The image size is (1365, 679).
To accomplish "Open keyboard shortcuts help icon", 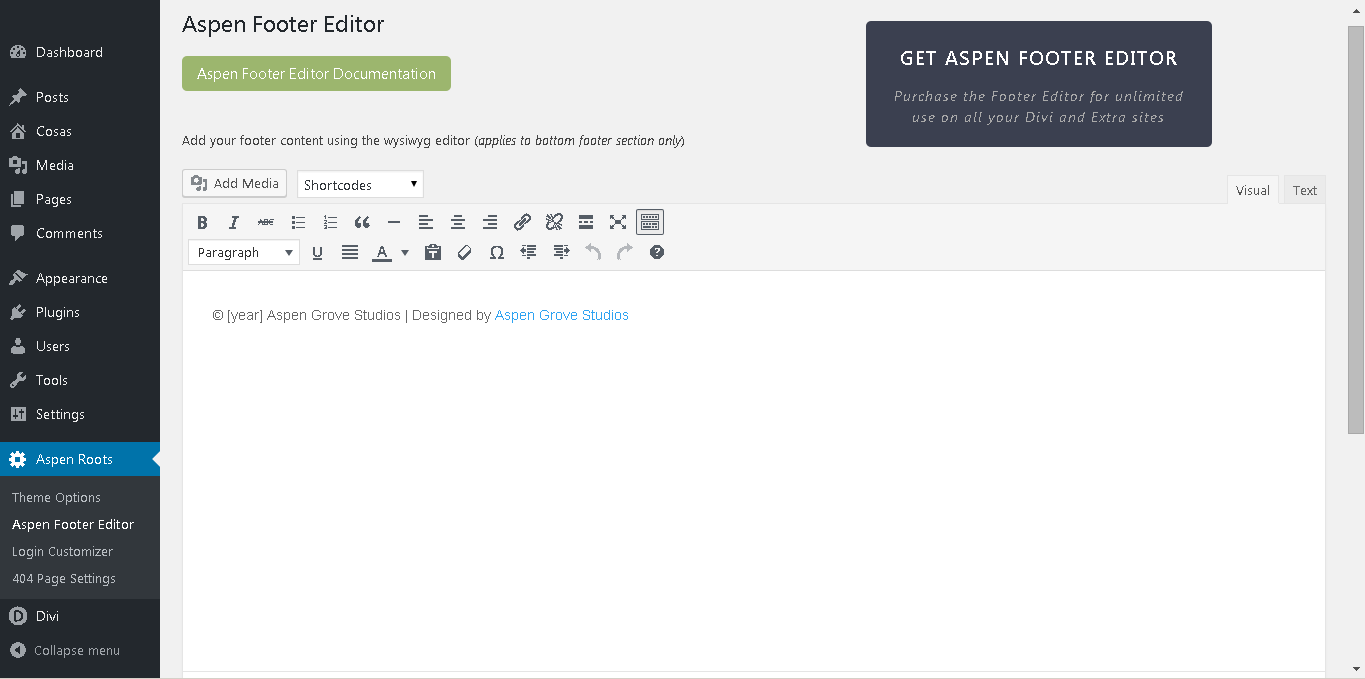I will 657,252.
